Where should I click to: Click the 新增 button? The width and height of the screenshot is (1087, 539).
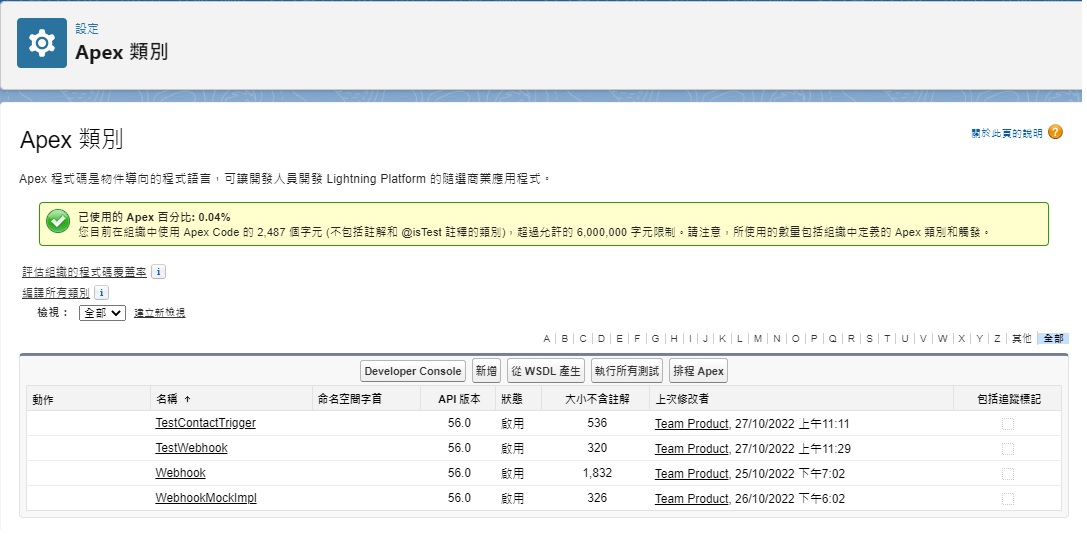coord(487,371)
